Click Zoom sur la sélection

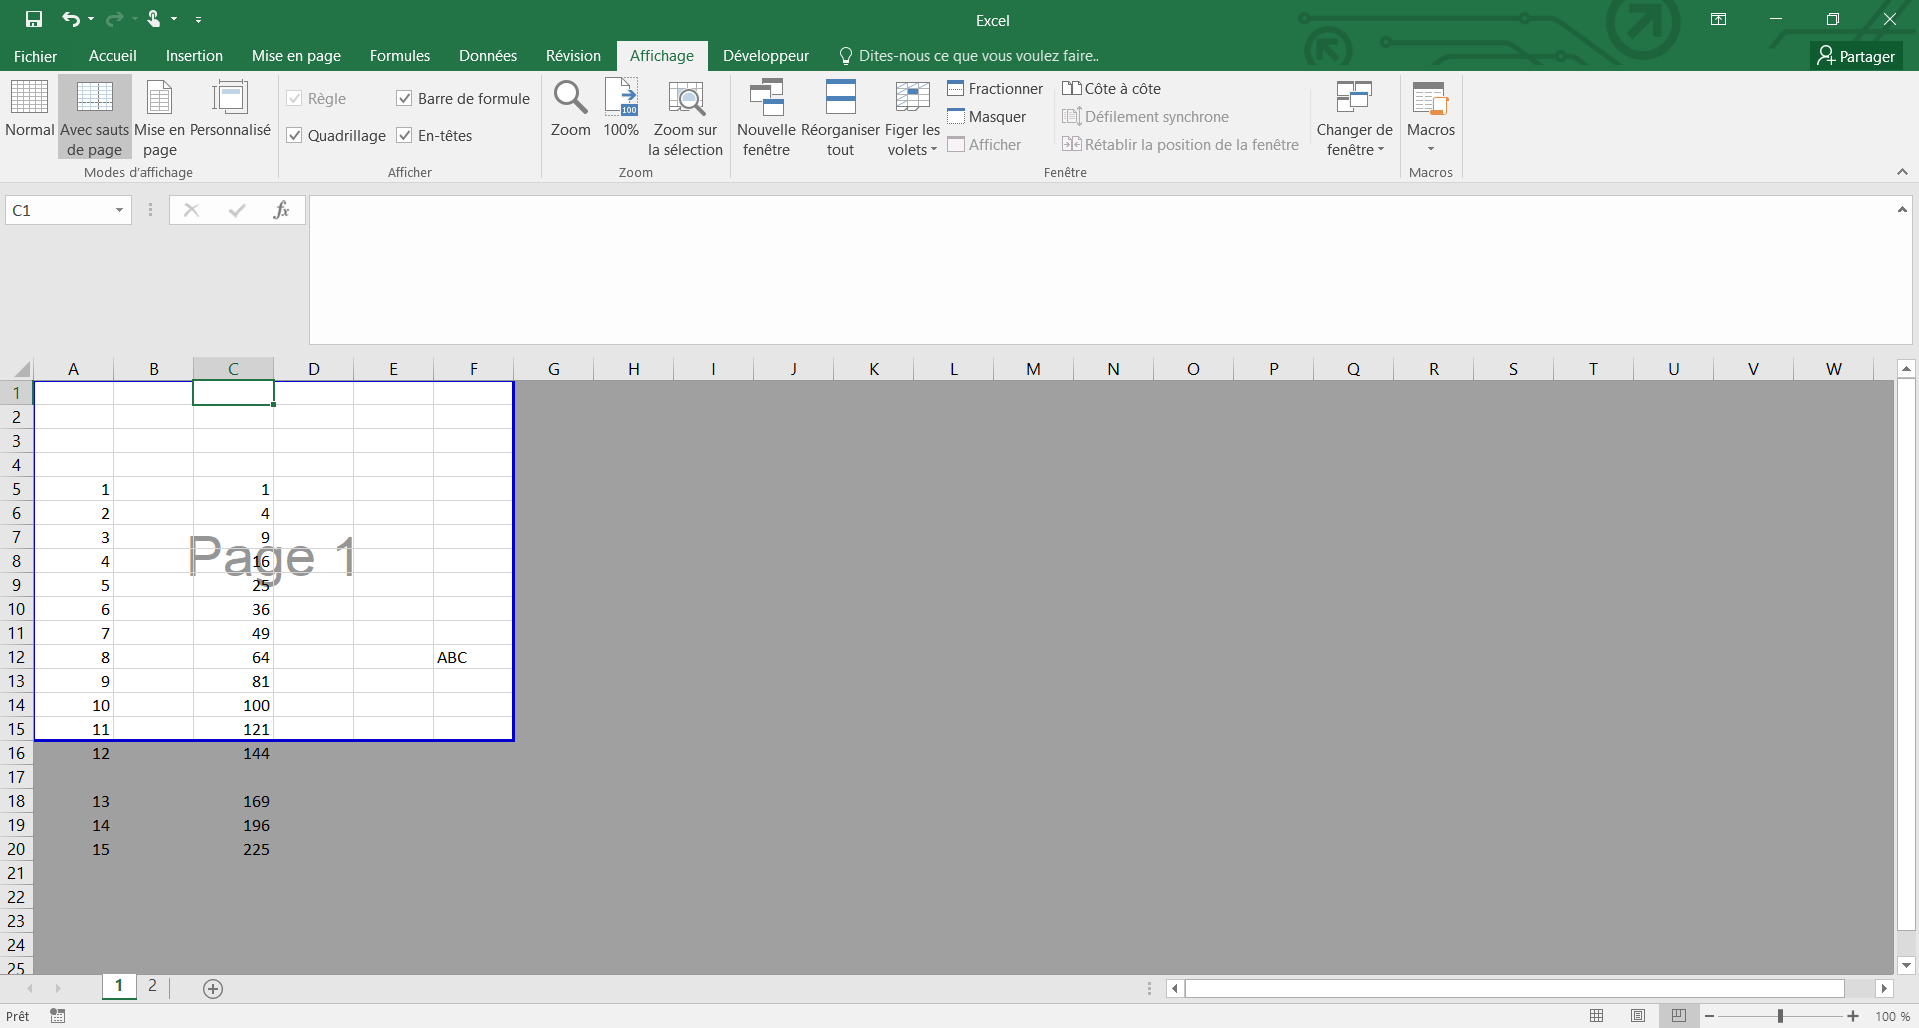(685, 117)
